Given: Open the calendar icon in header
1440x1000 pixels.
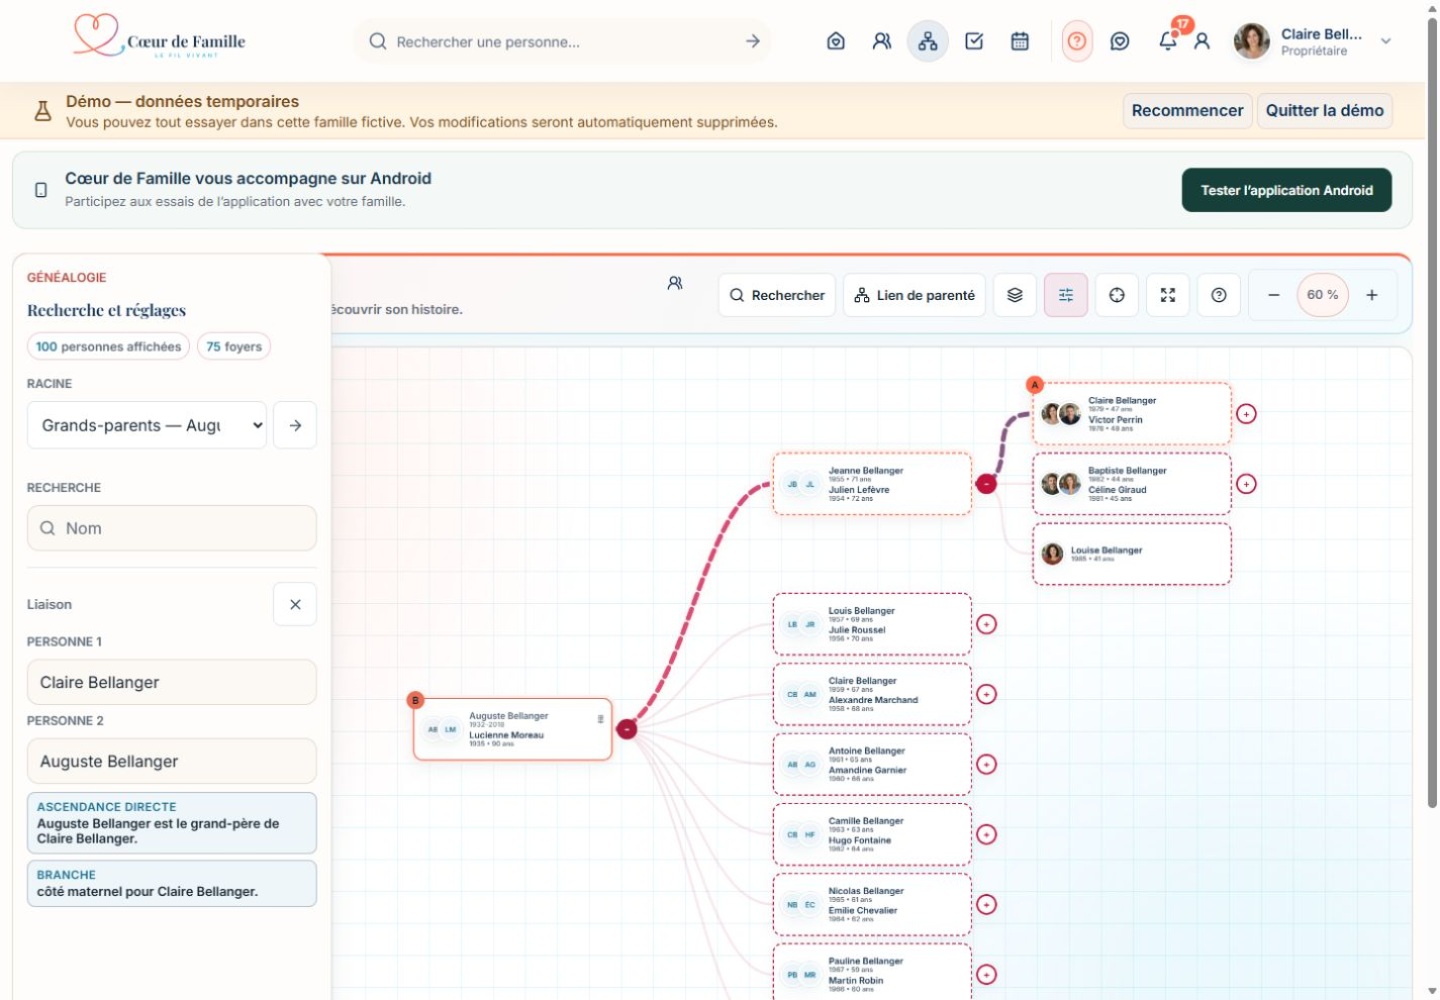Looking at the screenshot, I should pyautogui.click(x=1020, y=41).
